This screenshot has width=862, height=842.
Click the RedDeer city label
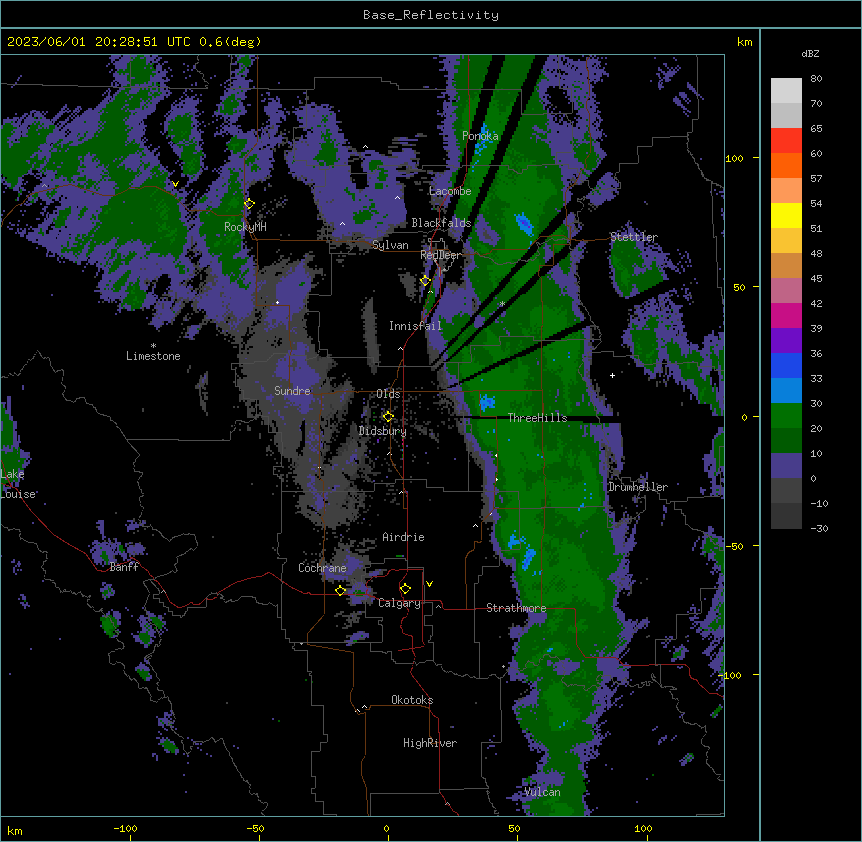pos(441,255)
